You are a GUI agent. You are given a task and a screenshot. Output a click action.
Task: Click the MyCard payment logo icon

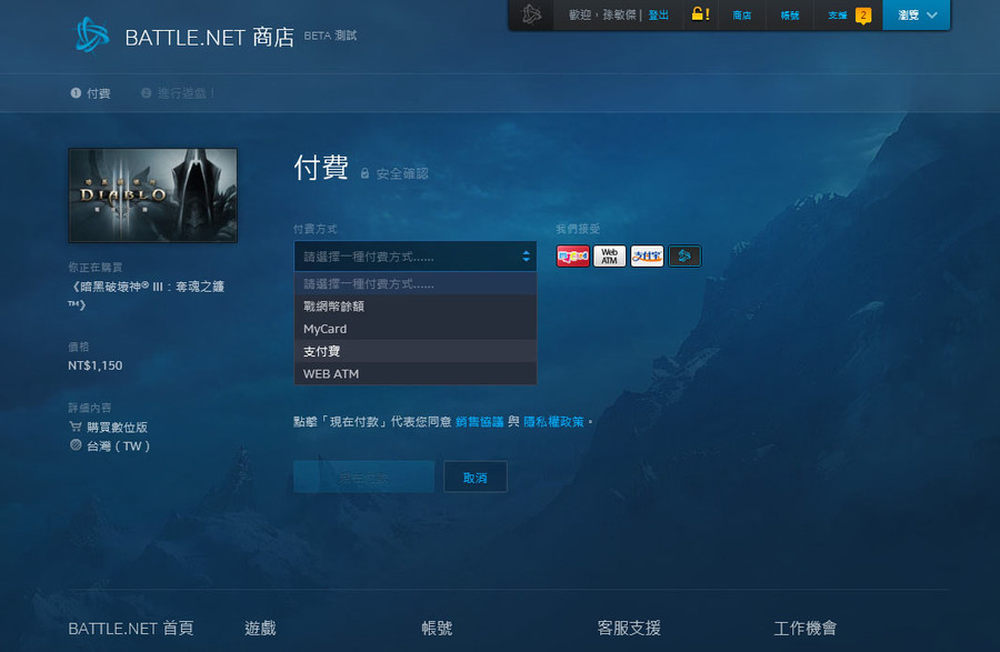point(573,256)
